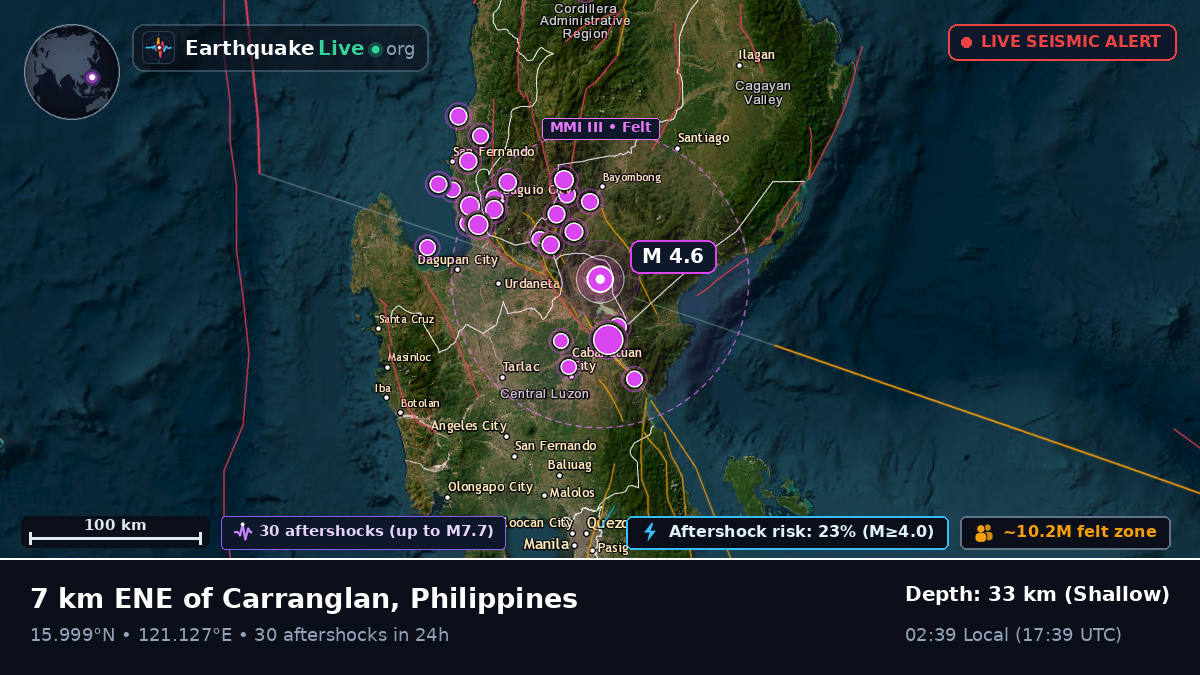
Task: Click the 100 km scale bar
Action: (115, 532)
